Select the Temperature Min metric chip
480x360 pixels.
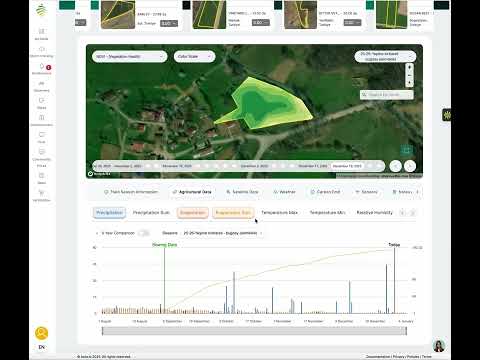327,213
